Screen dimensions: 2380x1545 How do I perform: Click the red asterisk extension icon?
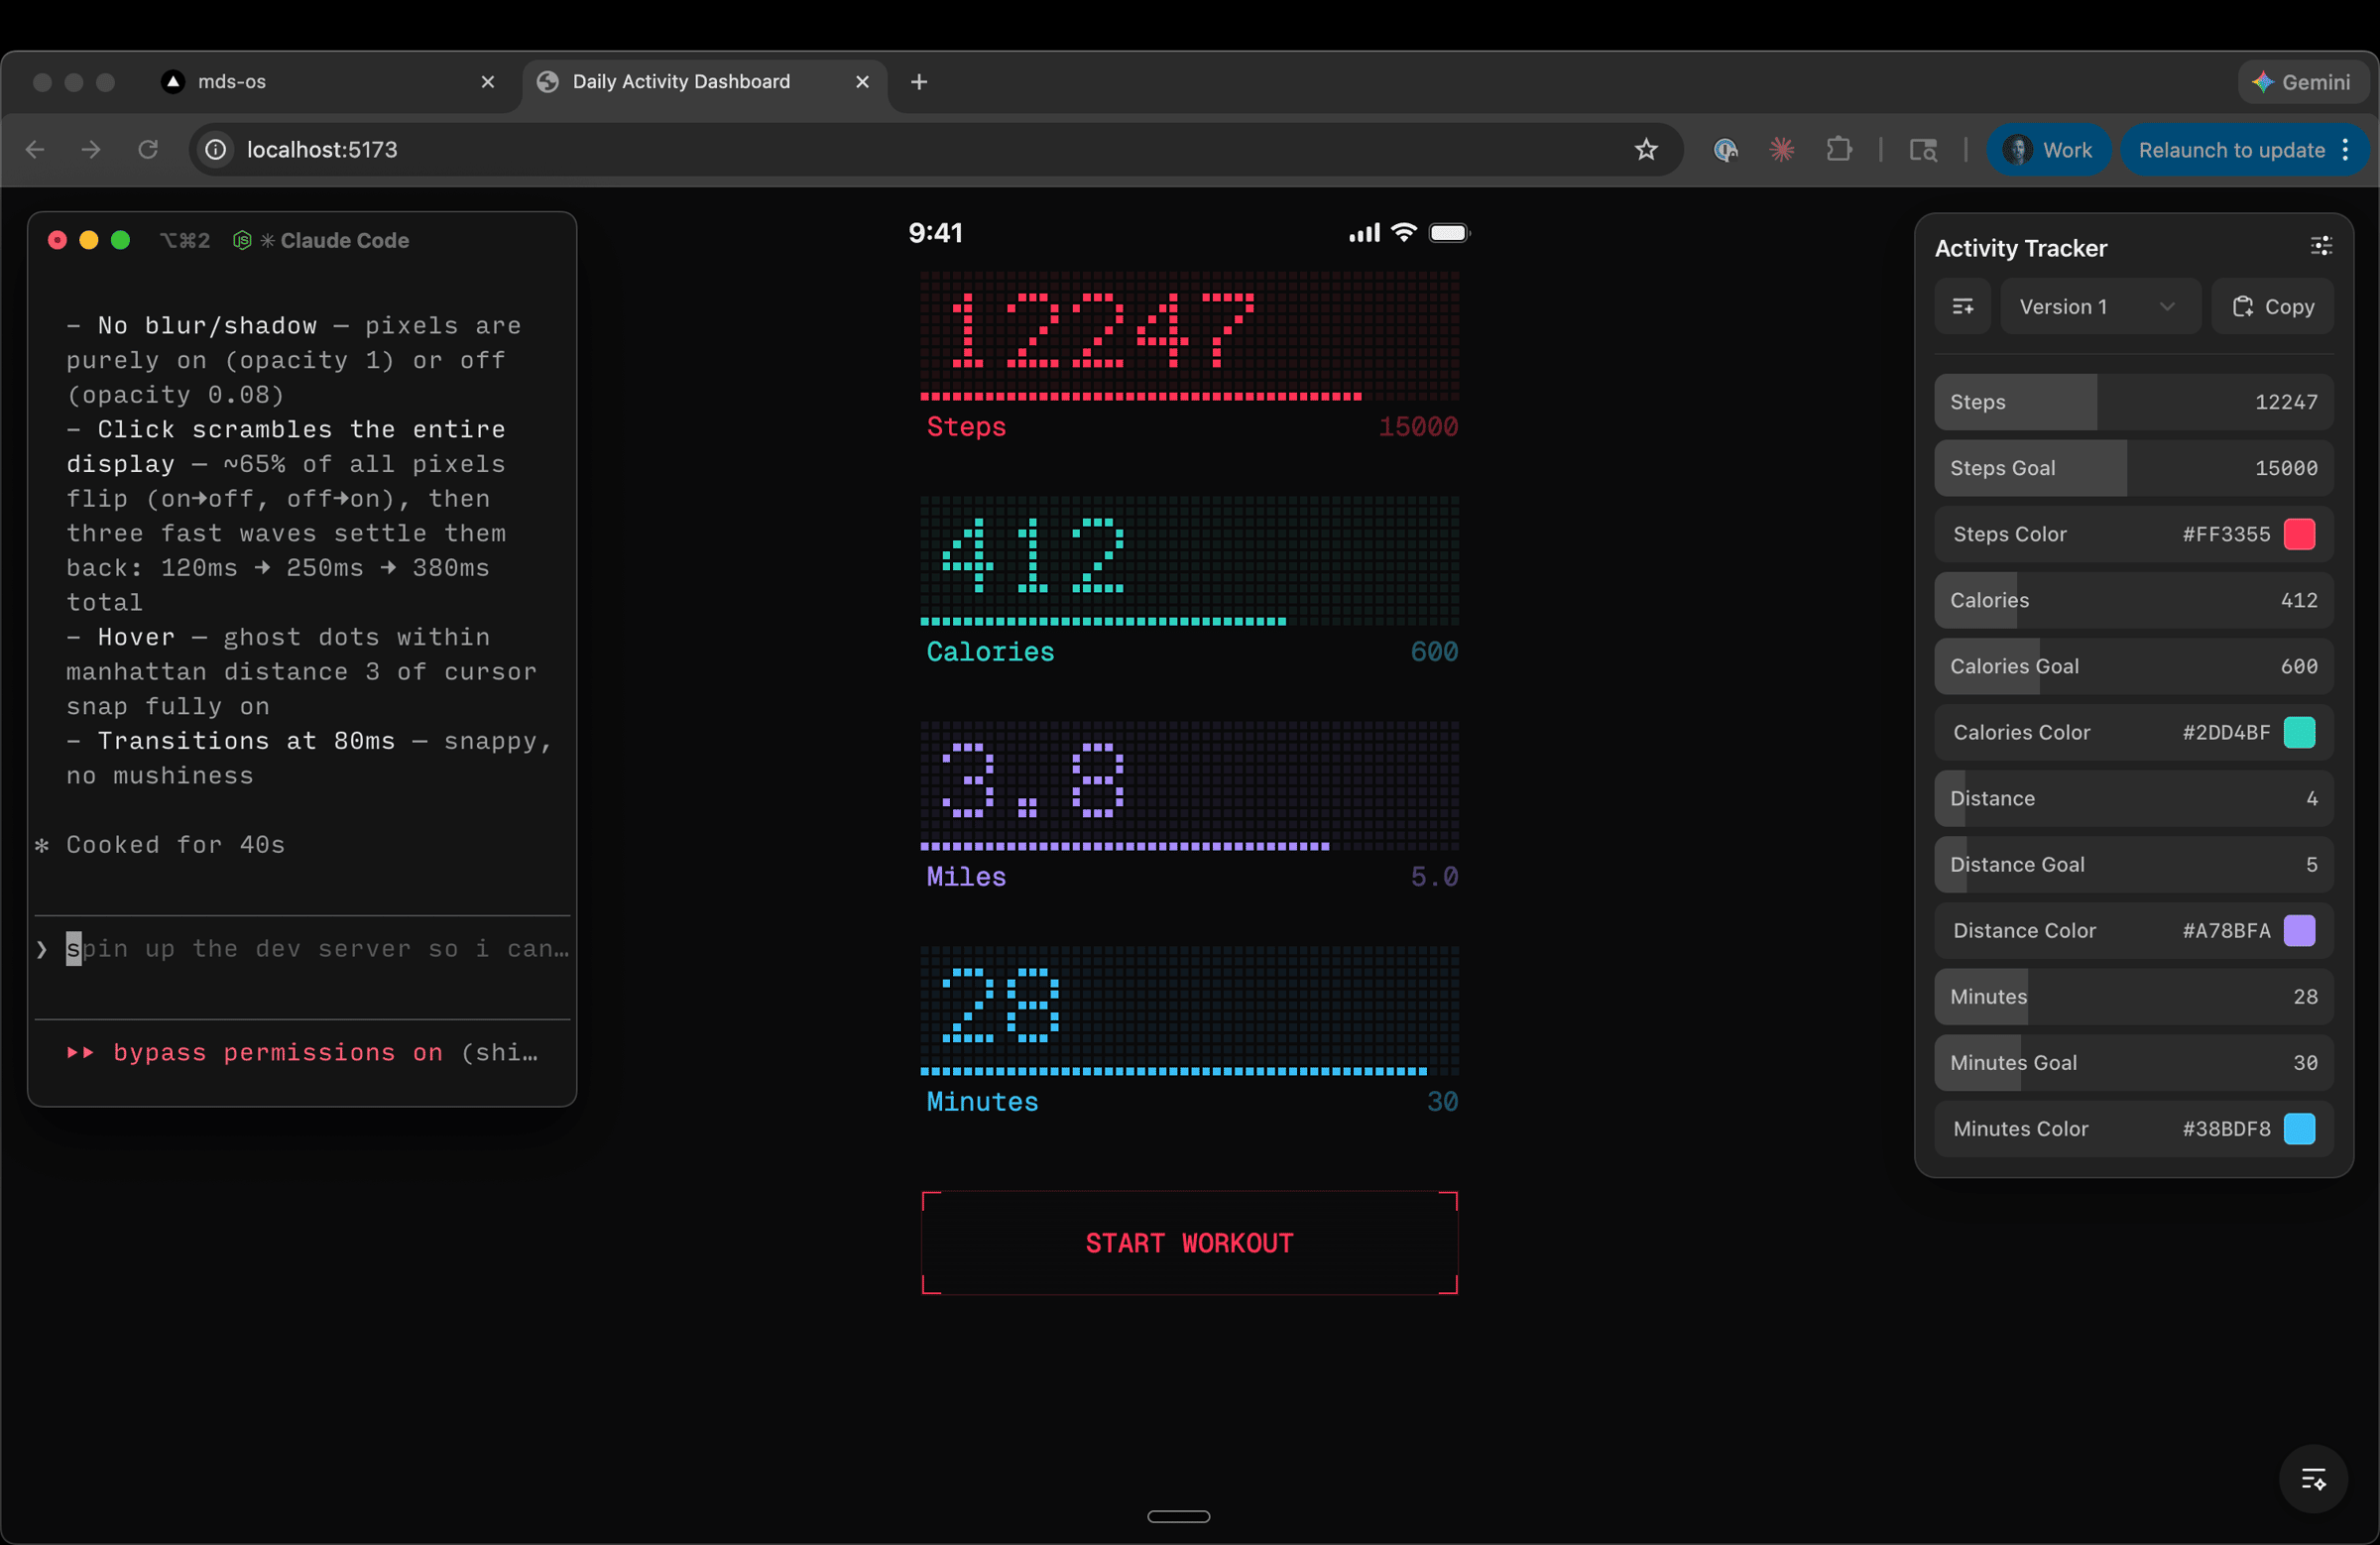pyautogui.click(x=1782, y=150)
